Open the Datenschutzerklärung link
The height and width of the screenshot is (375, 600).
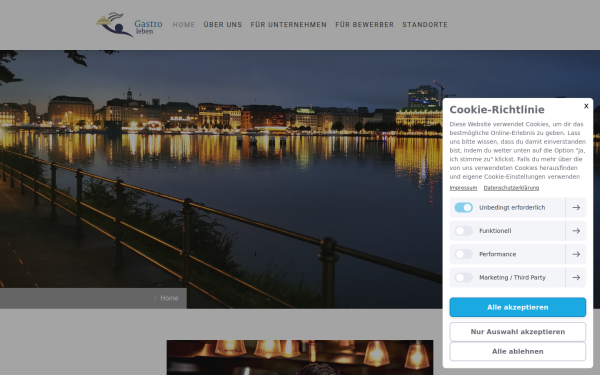pos(511,188)
